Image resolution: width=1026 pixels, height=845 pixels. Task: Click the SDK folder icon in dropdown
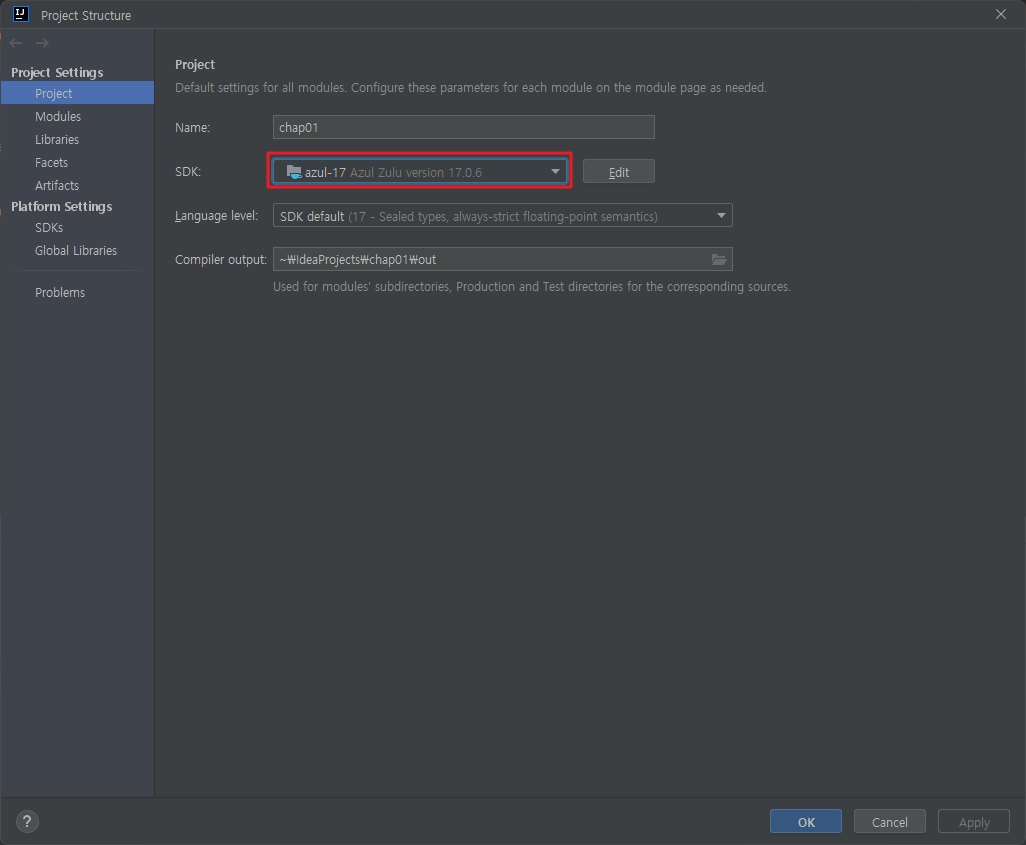tap(294, 172)
